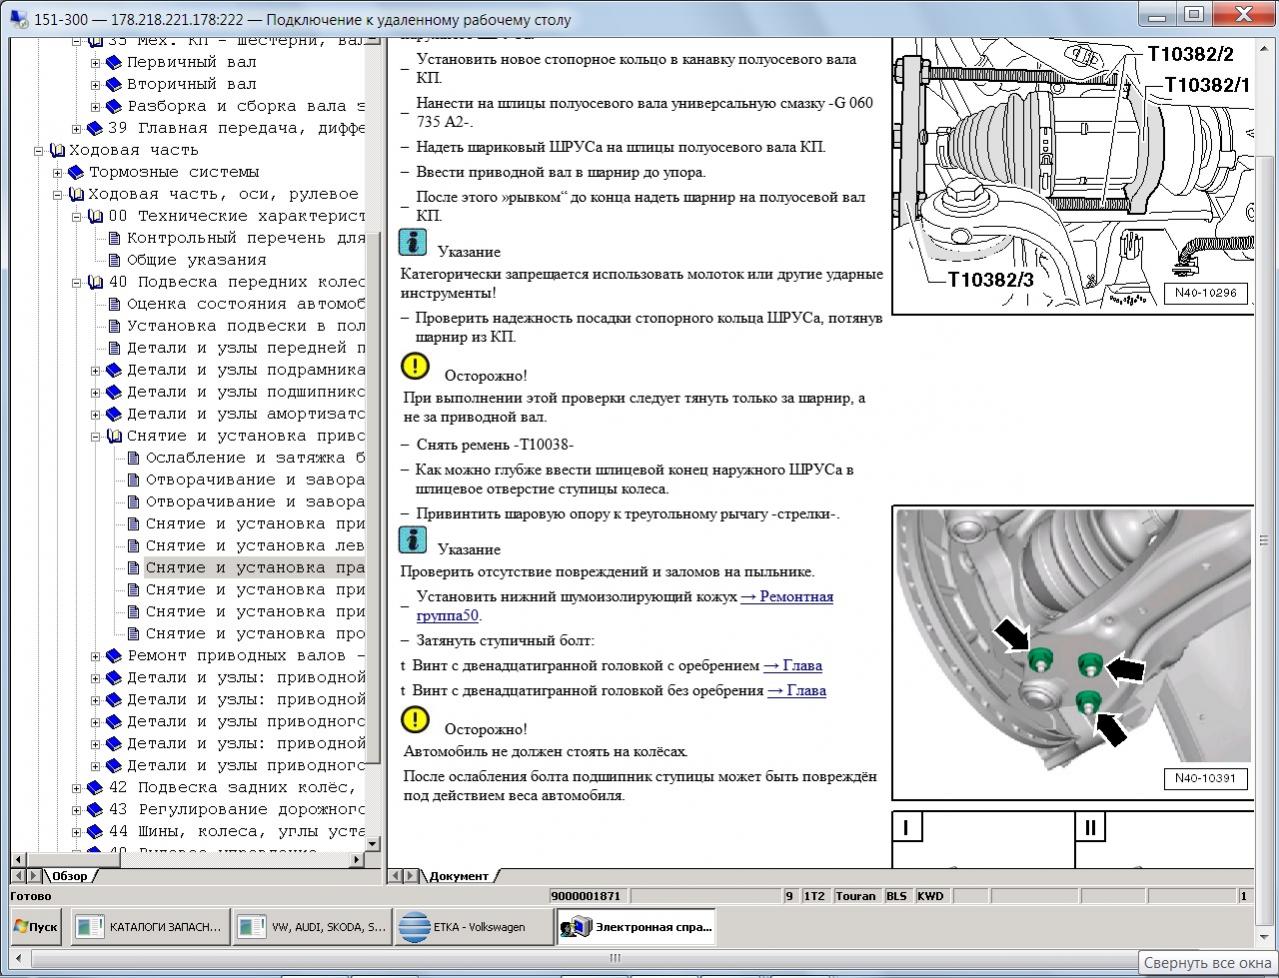Click the remote desktop horizontal scrollbar thumb
The image size is (1279, 978).
(x=615, y=958)
